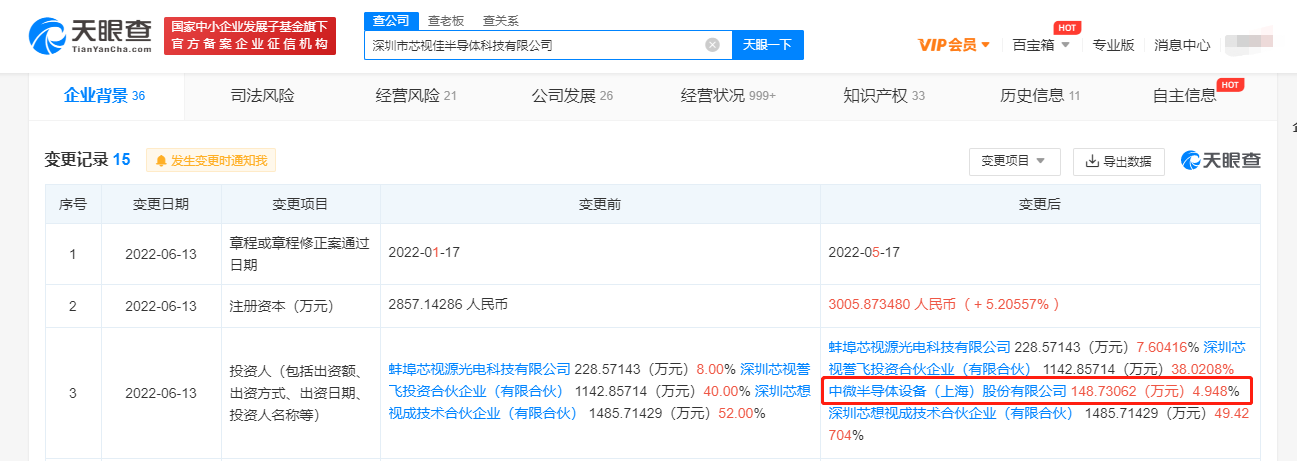Click the 变更日期 column header
Screen dimensions: 1297x461
click(161, 204)
